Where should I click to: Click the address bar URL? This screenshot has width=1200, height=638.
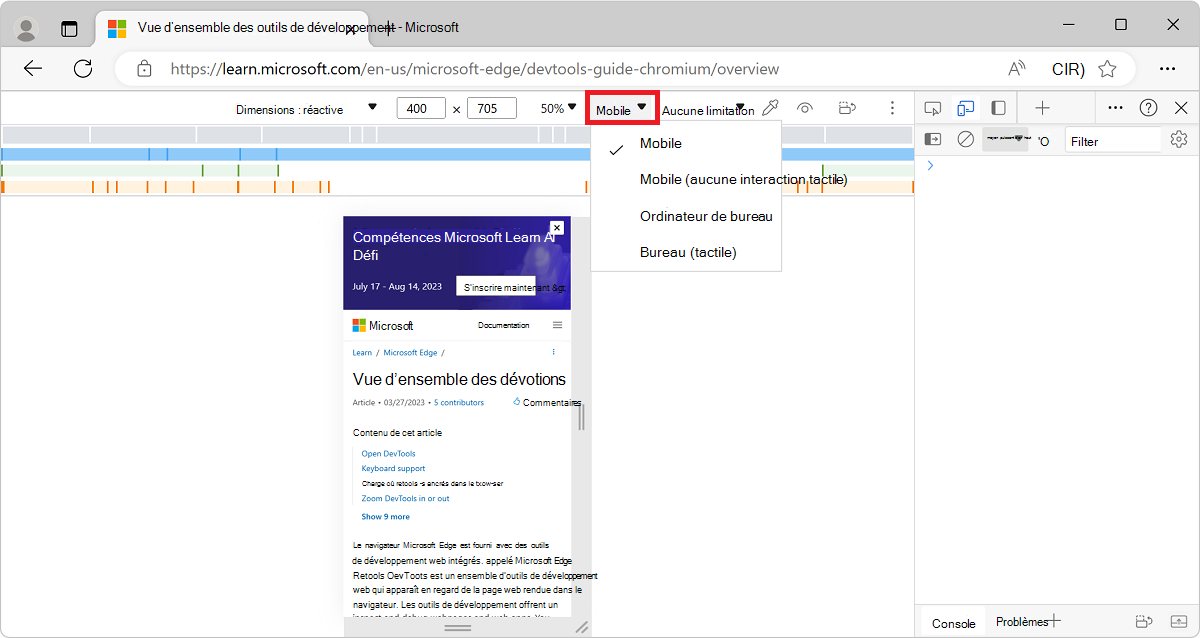[474, 69]
